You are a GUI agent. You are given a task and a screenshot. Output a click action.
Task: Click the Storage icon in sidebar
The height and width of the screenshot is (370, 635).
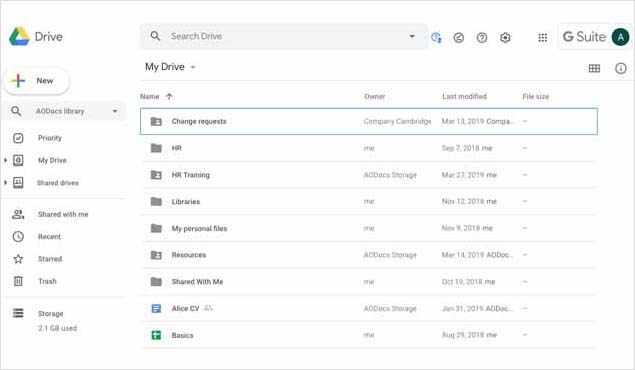[x=18, y=313]
